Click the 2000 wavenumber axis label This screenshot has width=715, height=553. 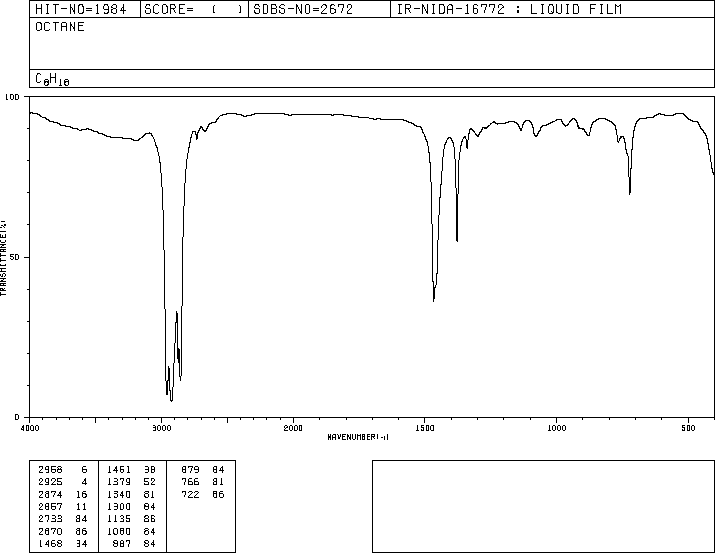point(293,428)
